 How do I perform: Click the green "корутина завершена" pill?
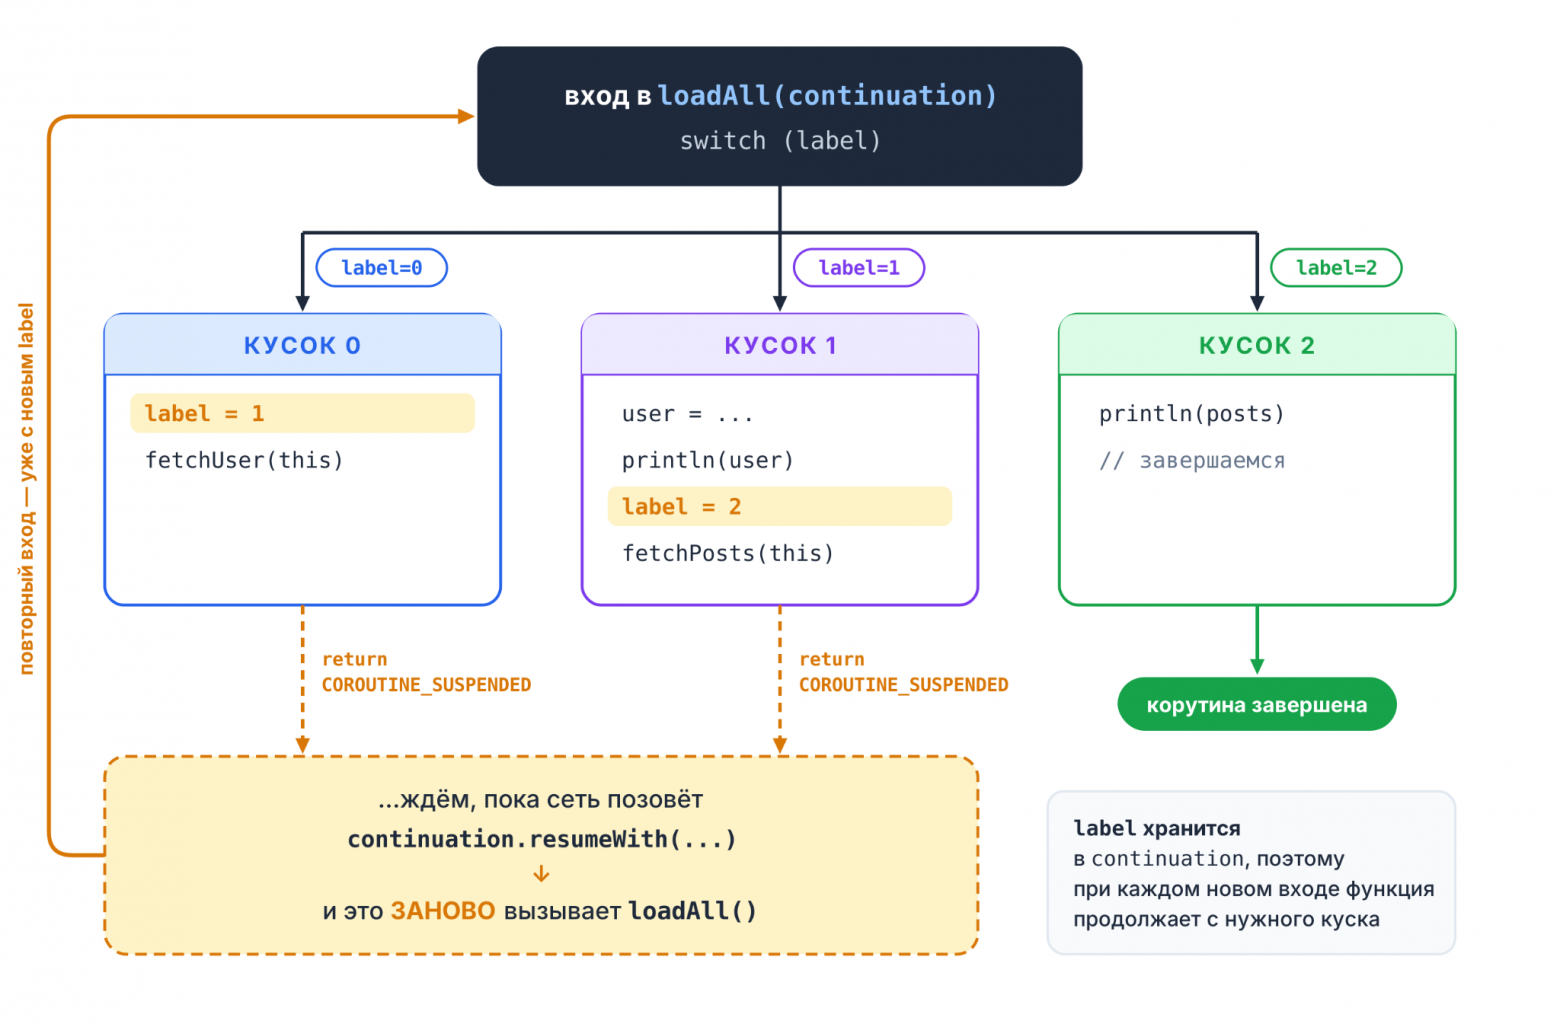(x=1257, y=705)
